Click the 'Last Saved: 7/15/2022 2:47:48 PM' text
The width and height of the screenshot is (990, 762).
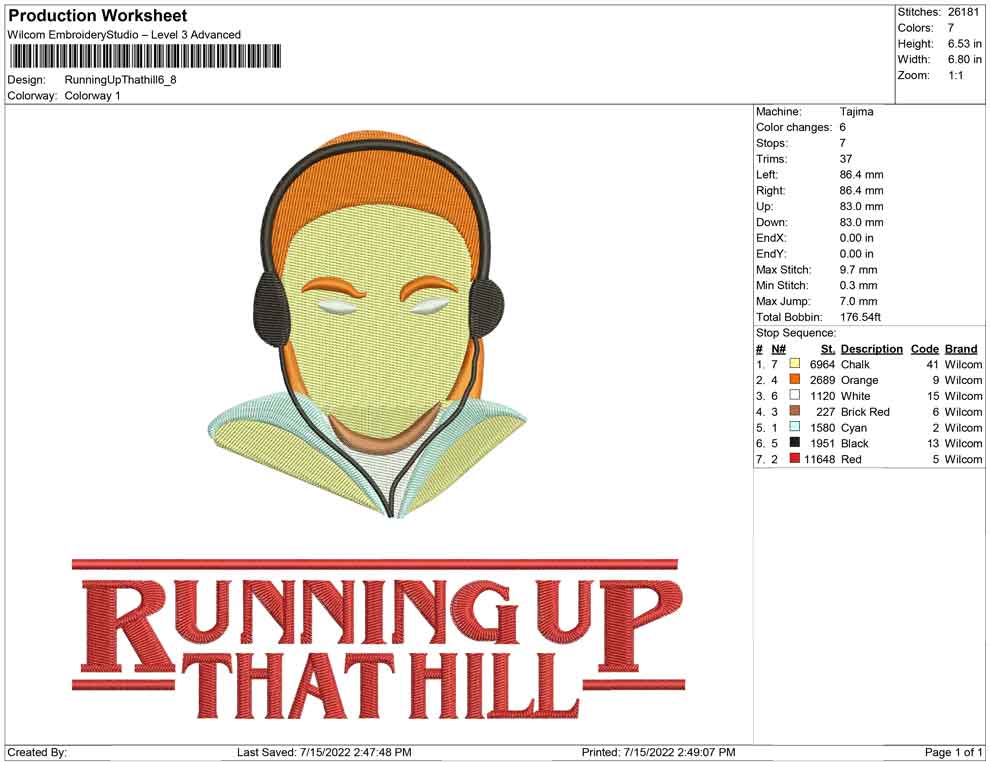324,752
